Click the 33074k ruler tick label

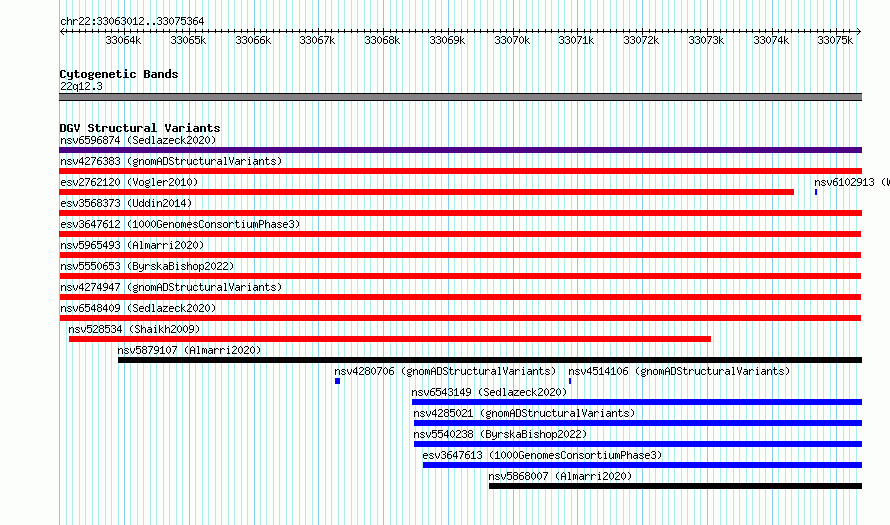coord(771,40)
